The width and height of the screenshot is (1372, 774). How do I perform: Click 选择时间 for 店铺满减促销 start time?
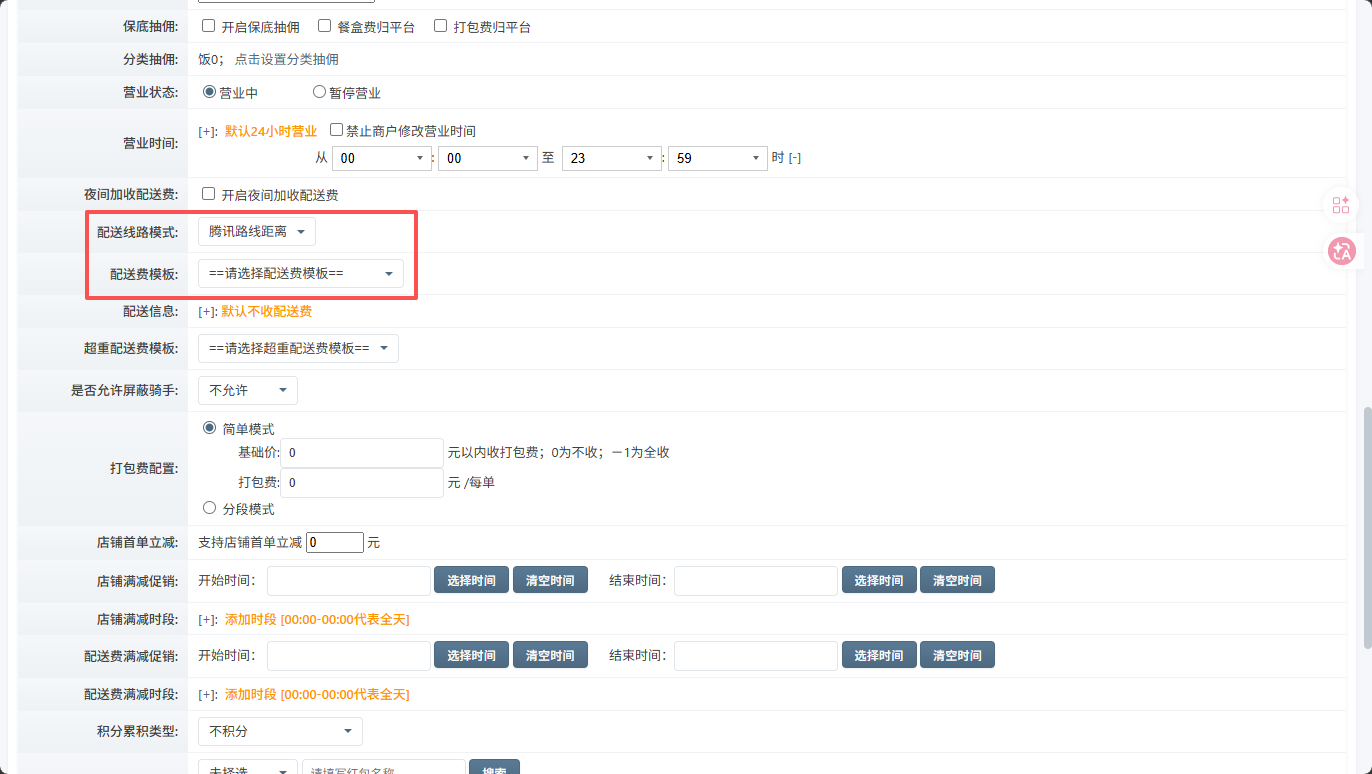[471, 580]
